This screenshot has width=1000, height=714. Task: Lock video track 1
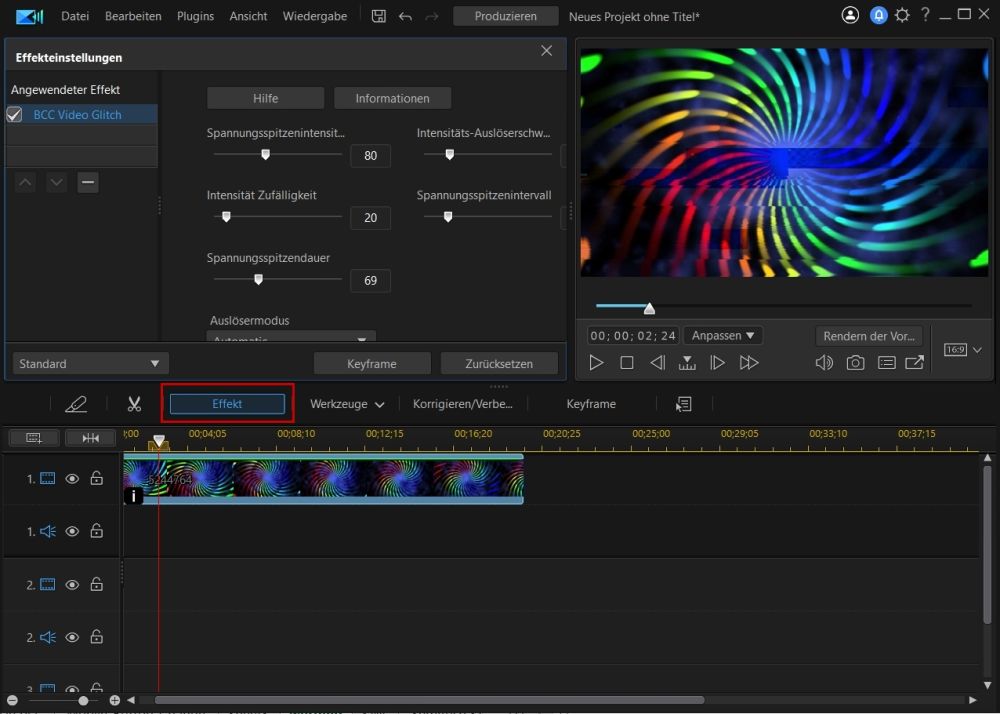pos(96,477)
